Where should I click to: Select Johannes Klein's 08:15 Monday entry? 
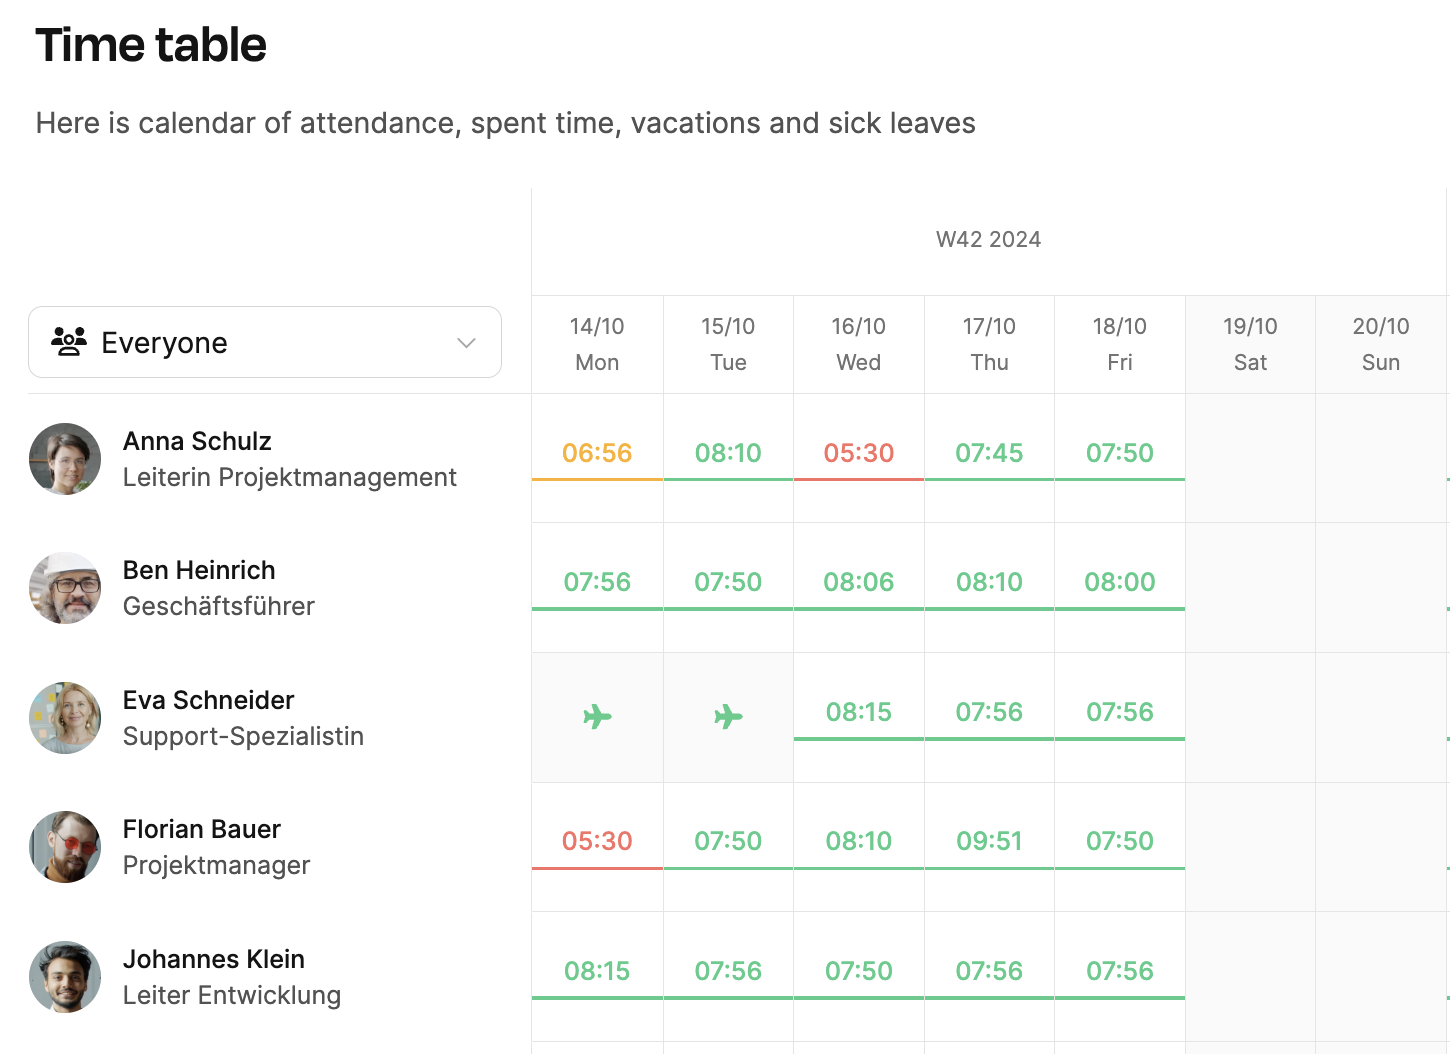coord(597,971)
